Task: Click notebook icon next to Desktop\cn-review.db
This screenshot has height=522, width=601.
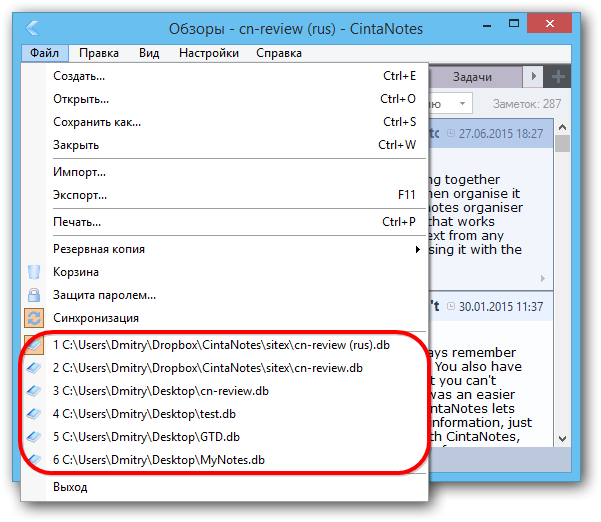Action: [34, 391]
